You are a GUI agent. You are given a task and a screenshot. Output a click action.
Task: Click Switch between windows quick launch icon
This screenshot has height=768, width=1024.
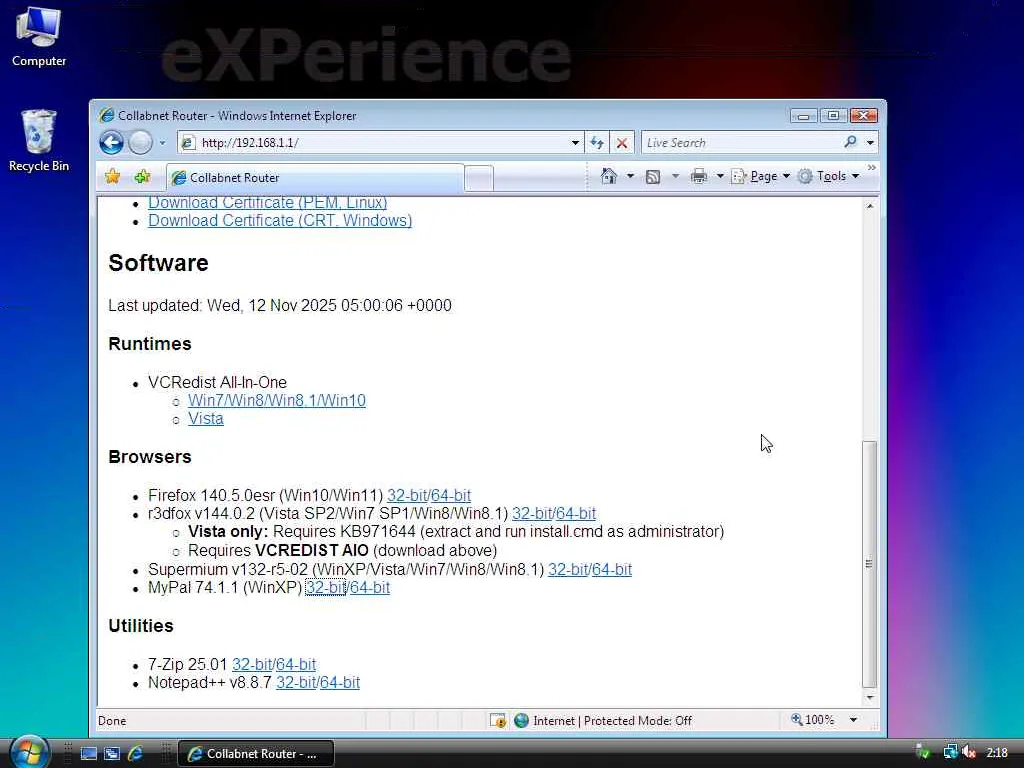click(112, 754)
